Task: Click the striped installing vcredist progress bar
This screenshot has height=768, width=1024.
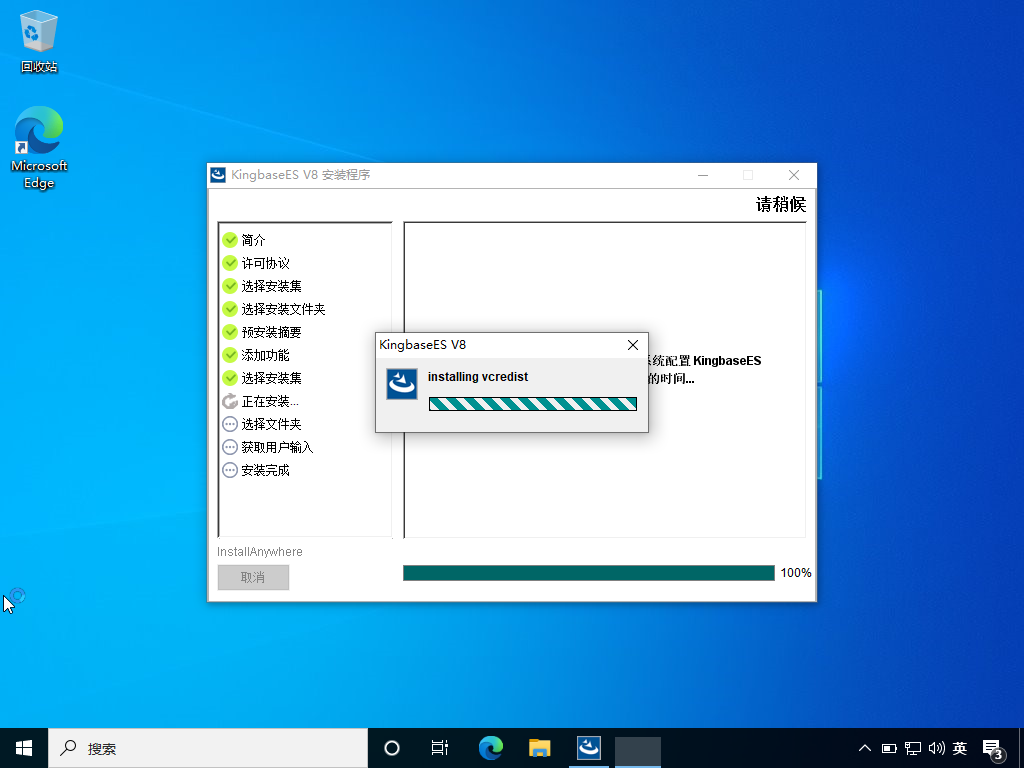Action: click(x=532, y=404)
